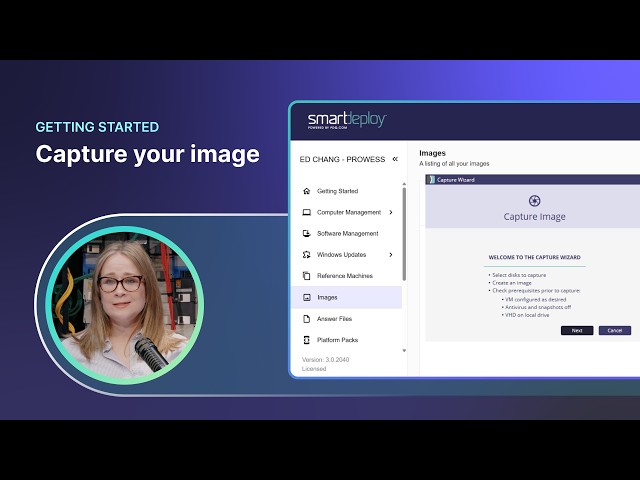The height and width of the screenshot is (480, 640).
Task: Click the 'ED CHANG - PROWESS' account name
Action: (x=342, y=159)
